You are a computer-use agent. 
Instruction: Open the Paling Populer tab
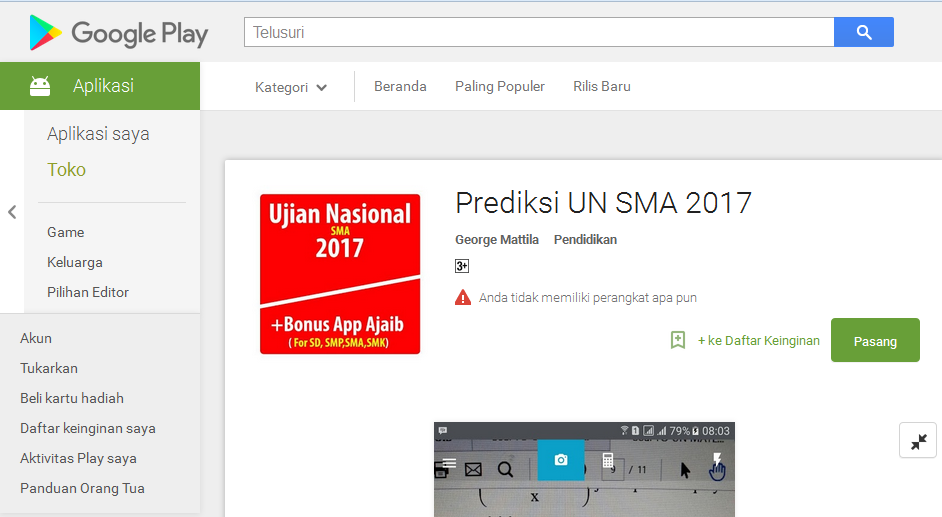(x=500, y=86)
